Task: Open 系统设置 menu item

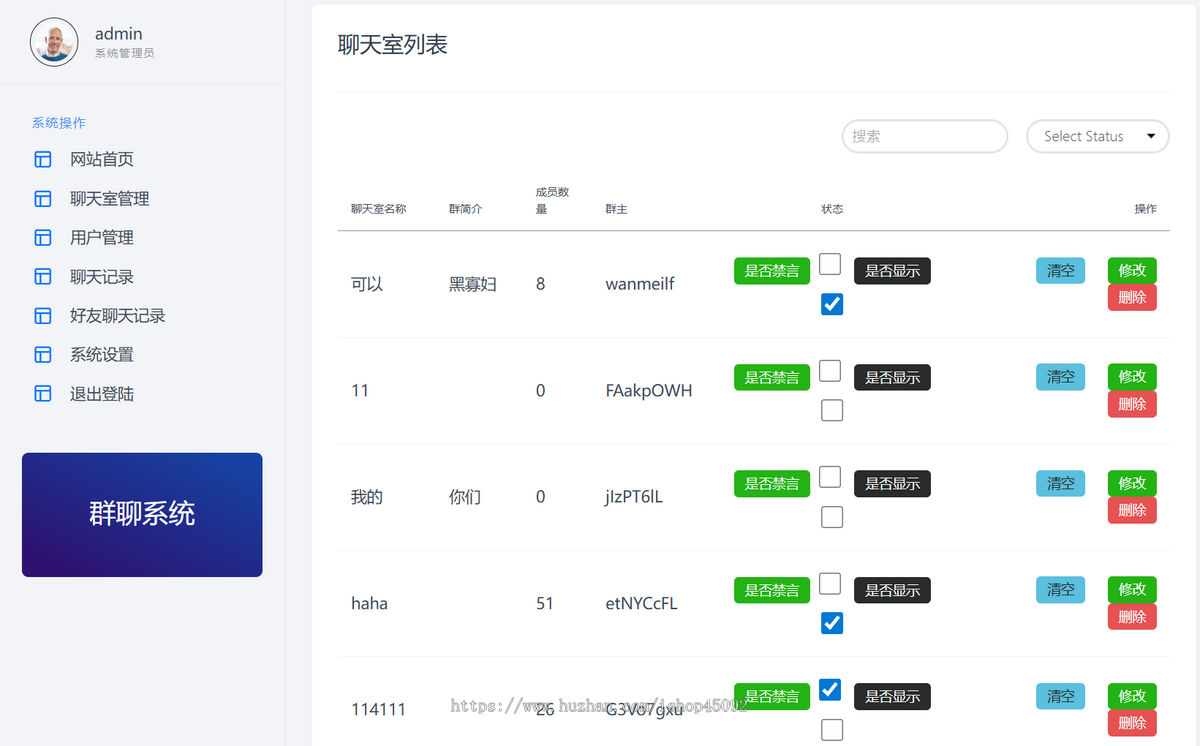Action: click(x=102, y=355)
